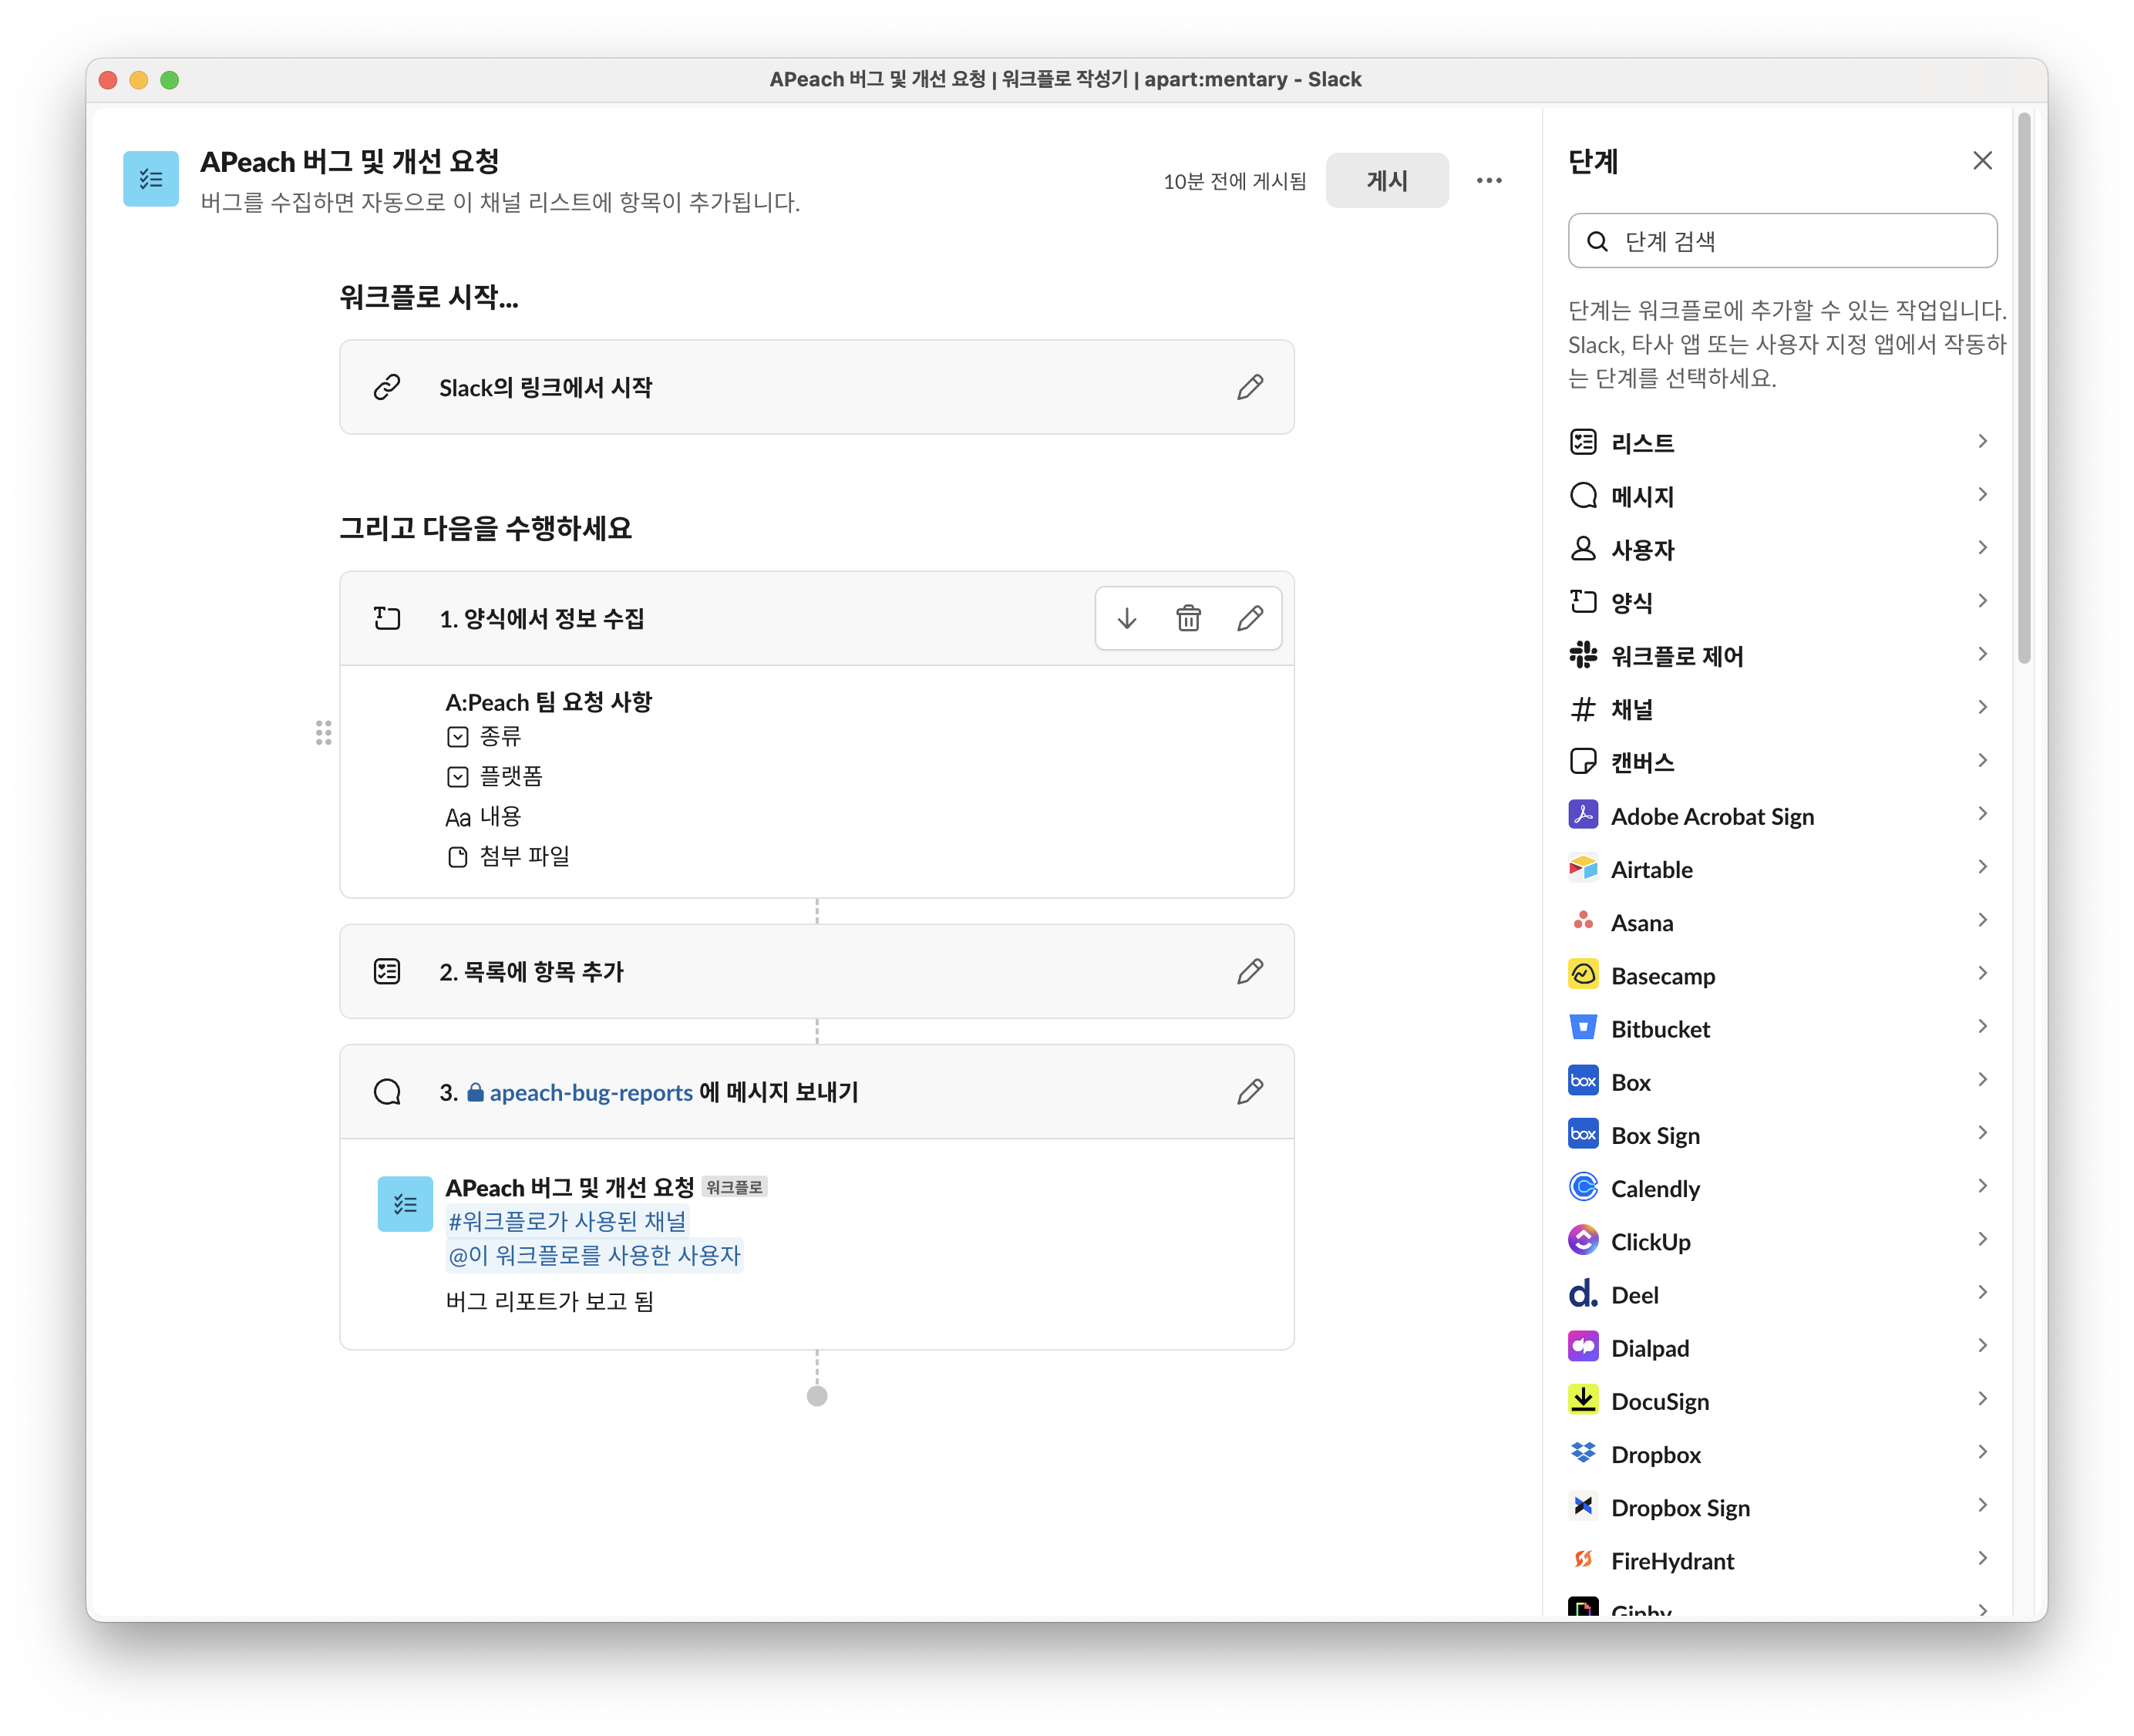This screenshot has width=2134, height=1736.
Task: Open the three-dot more options menu
Action: 1489,181
